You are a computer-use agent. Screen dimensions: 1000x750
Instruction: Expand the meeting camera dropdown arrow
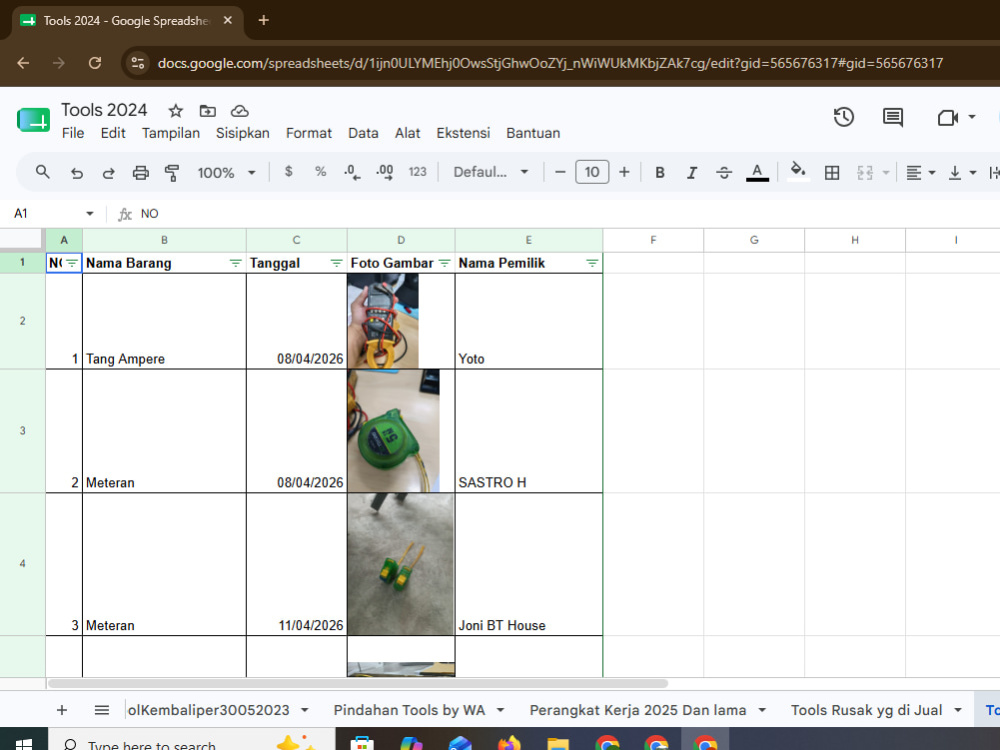[972, 117]
